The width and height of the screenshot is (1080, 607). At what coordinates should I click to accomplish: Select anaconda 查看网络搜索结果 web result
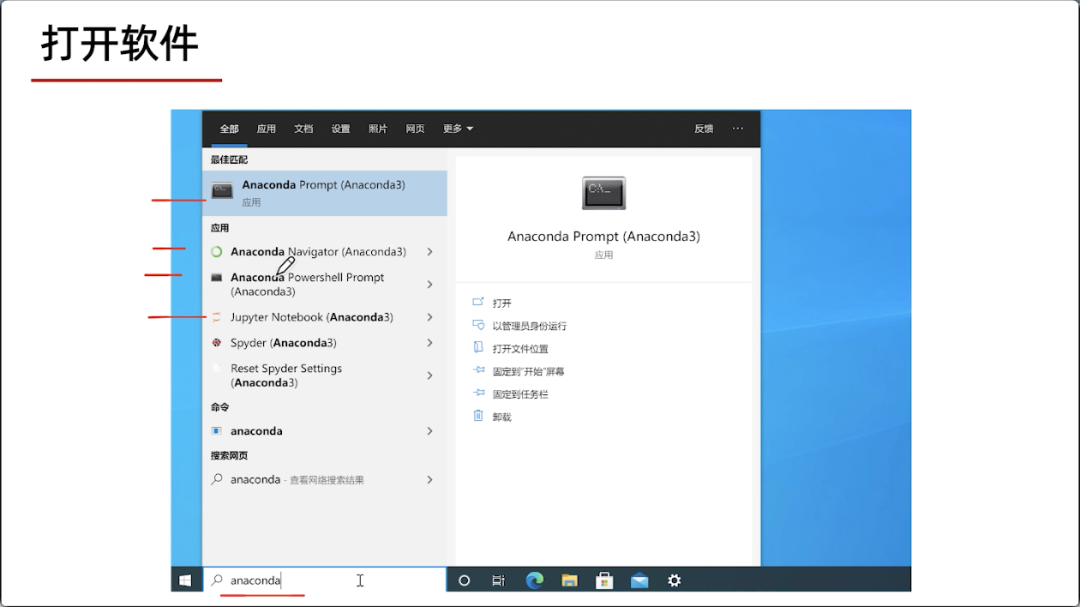[x=325, y=480]
